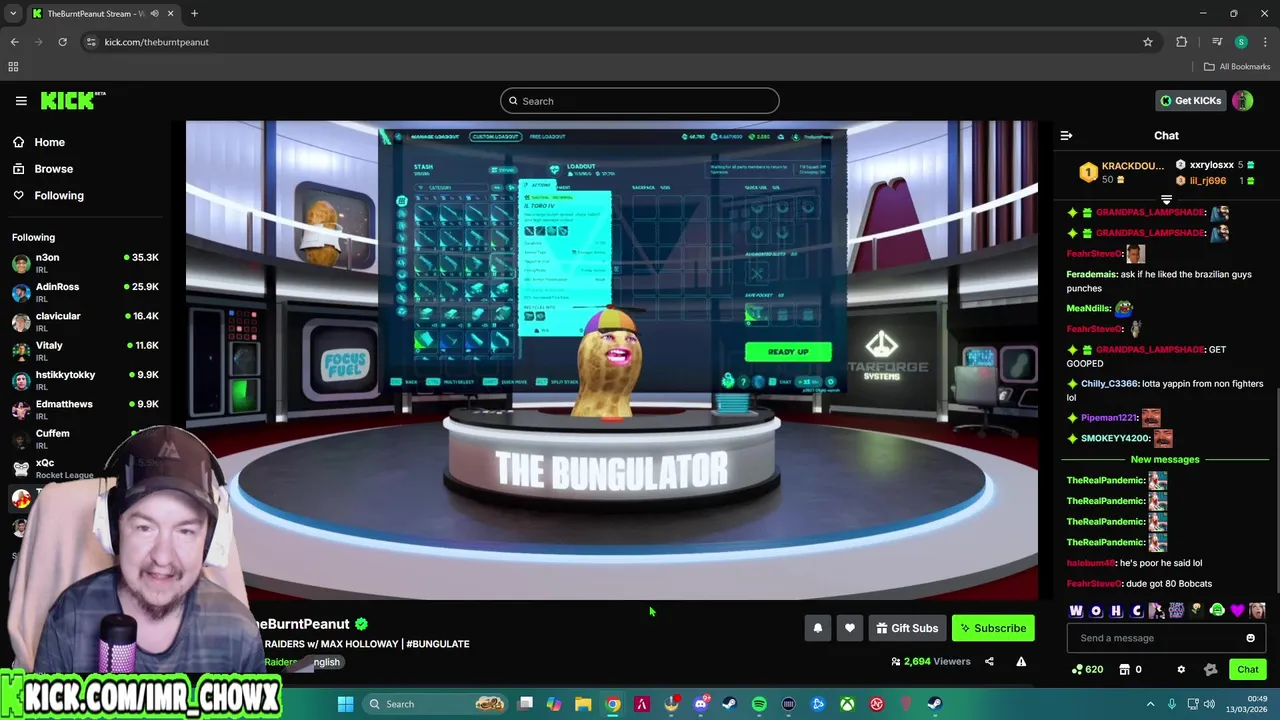Viewport: 1280px width, 720px height.
Task: Insert the H letter emote
Action: click(1116, 611)
